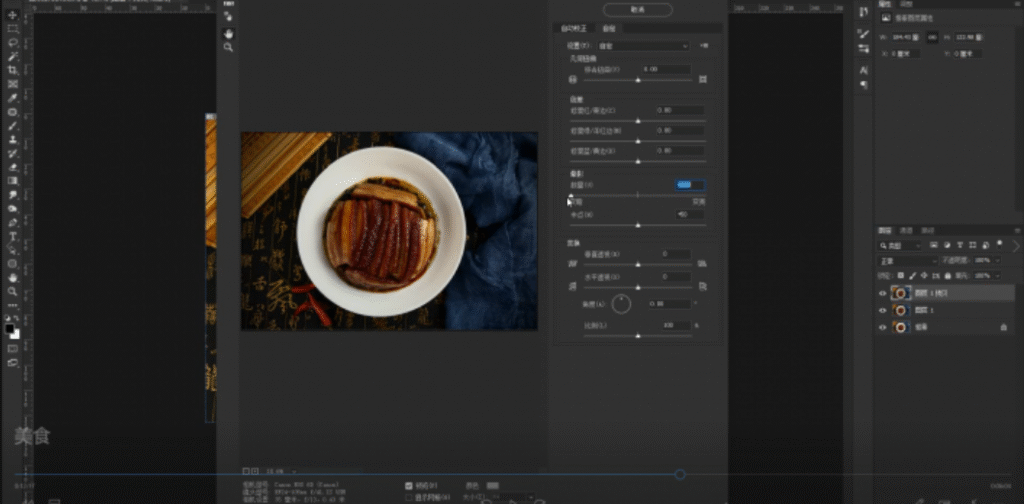Open the layer filter type dropdown
Image resolution: width=1024 pixels, height=504 pixels.
tap(899, 245)
